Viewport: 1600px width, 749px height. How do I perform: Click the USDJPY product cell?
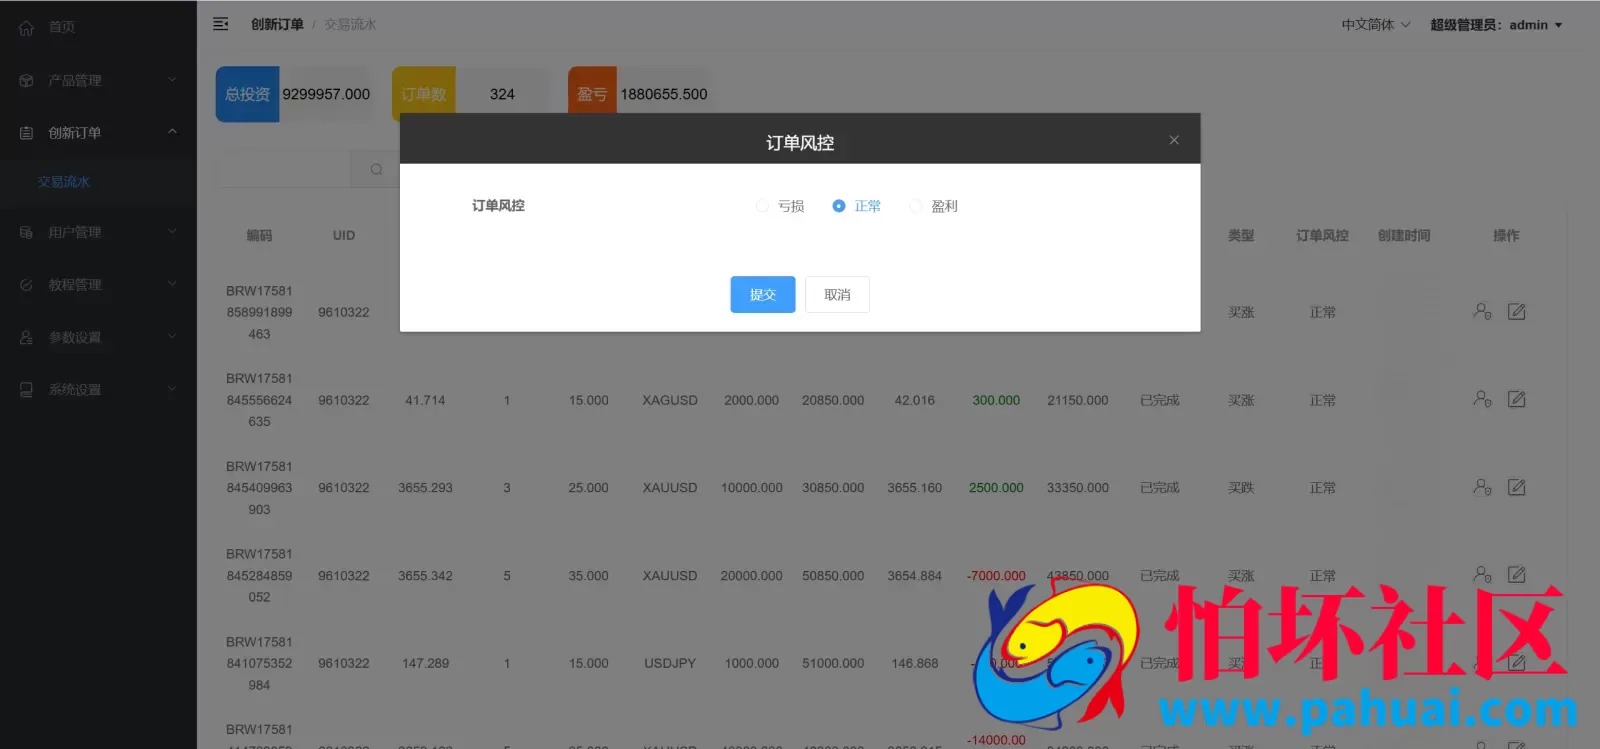(670, 663)
